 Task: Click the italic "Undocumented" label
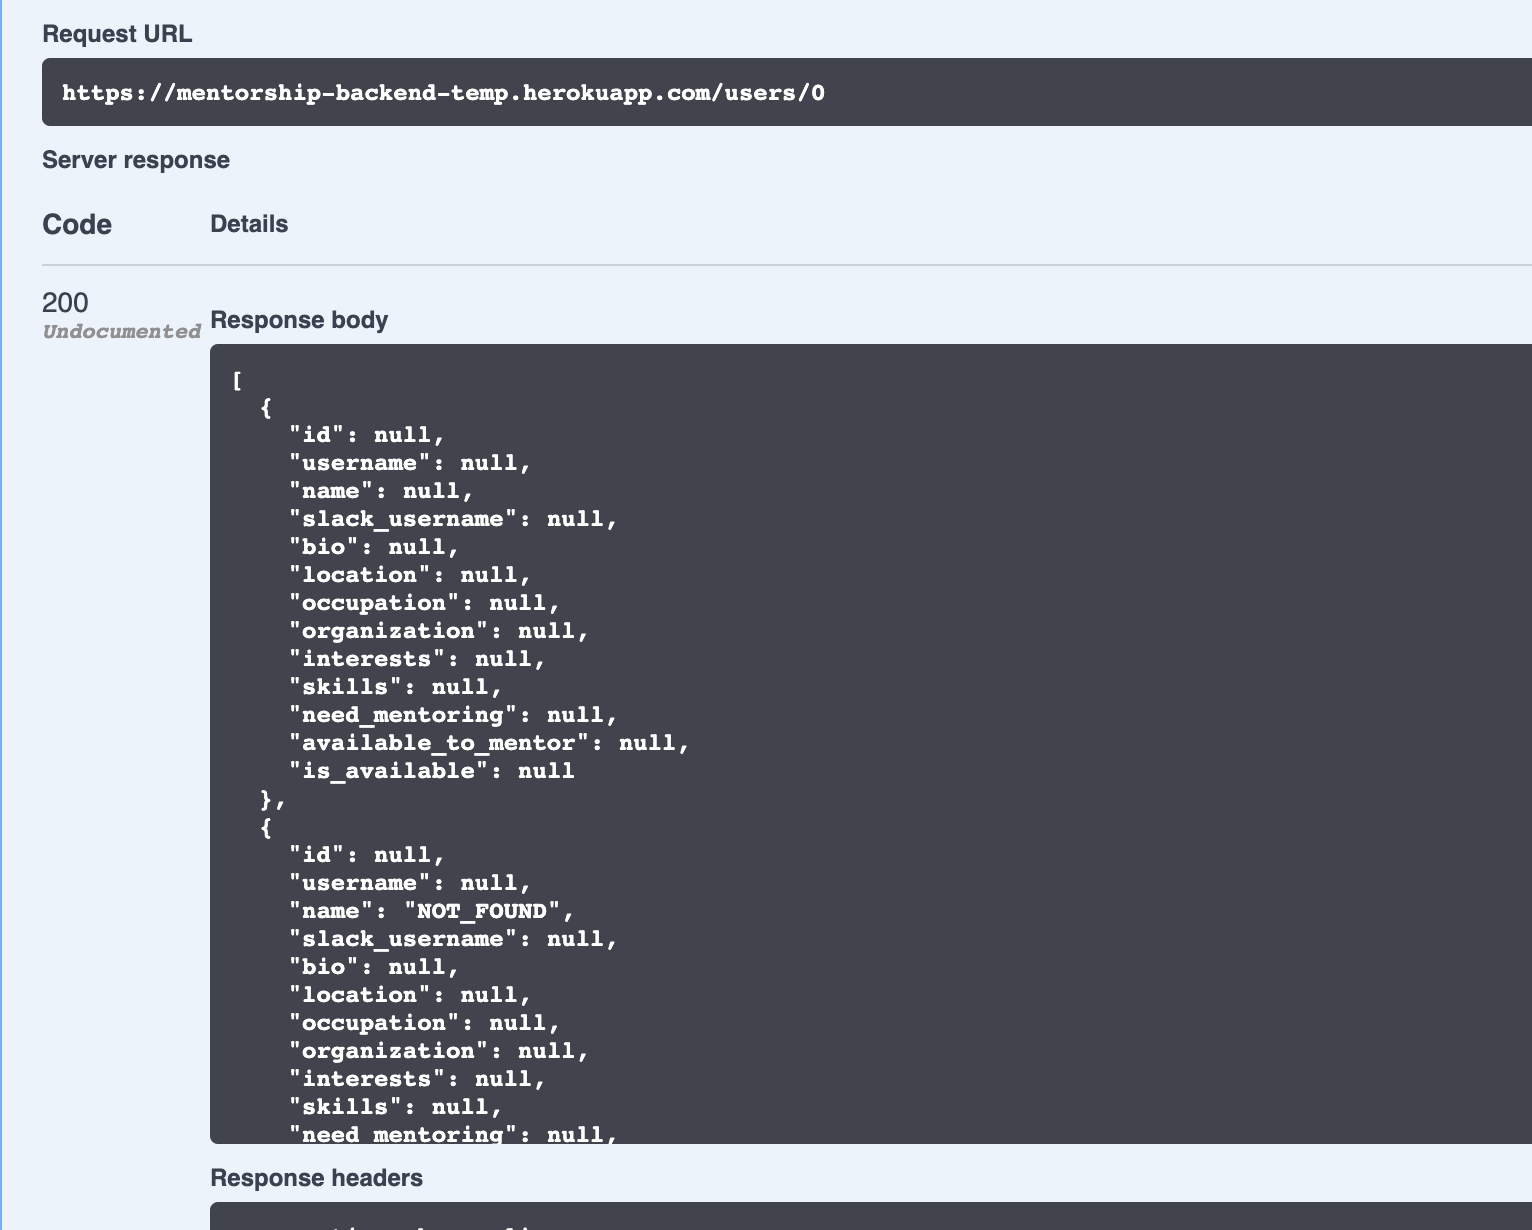coord(122,331)
